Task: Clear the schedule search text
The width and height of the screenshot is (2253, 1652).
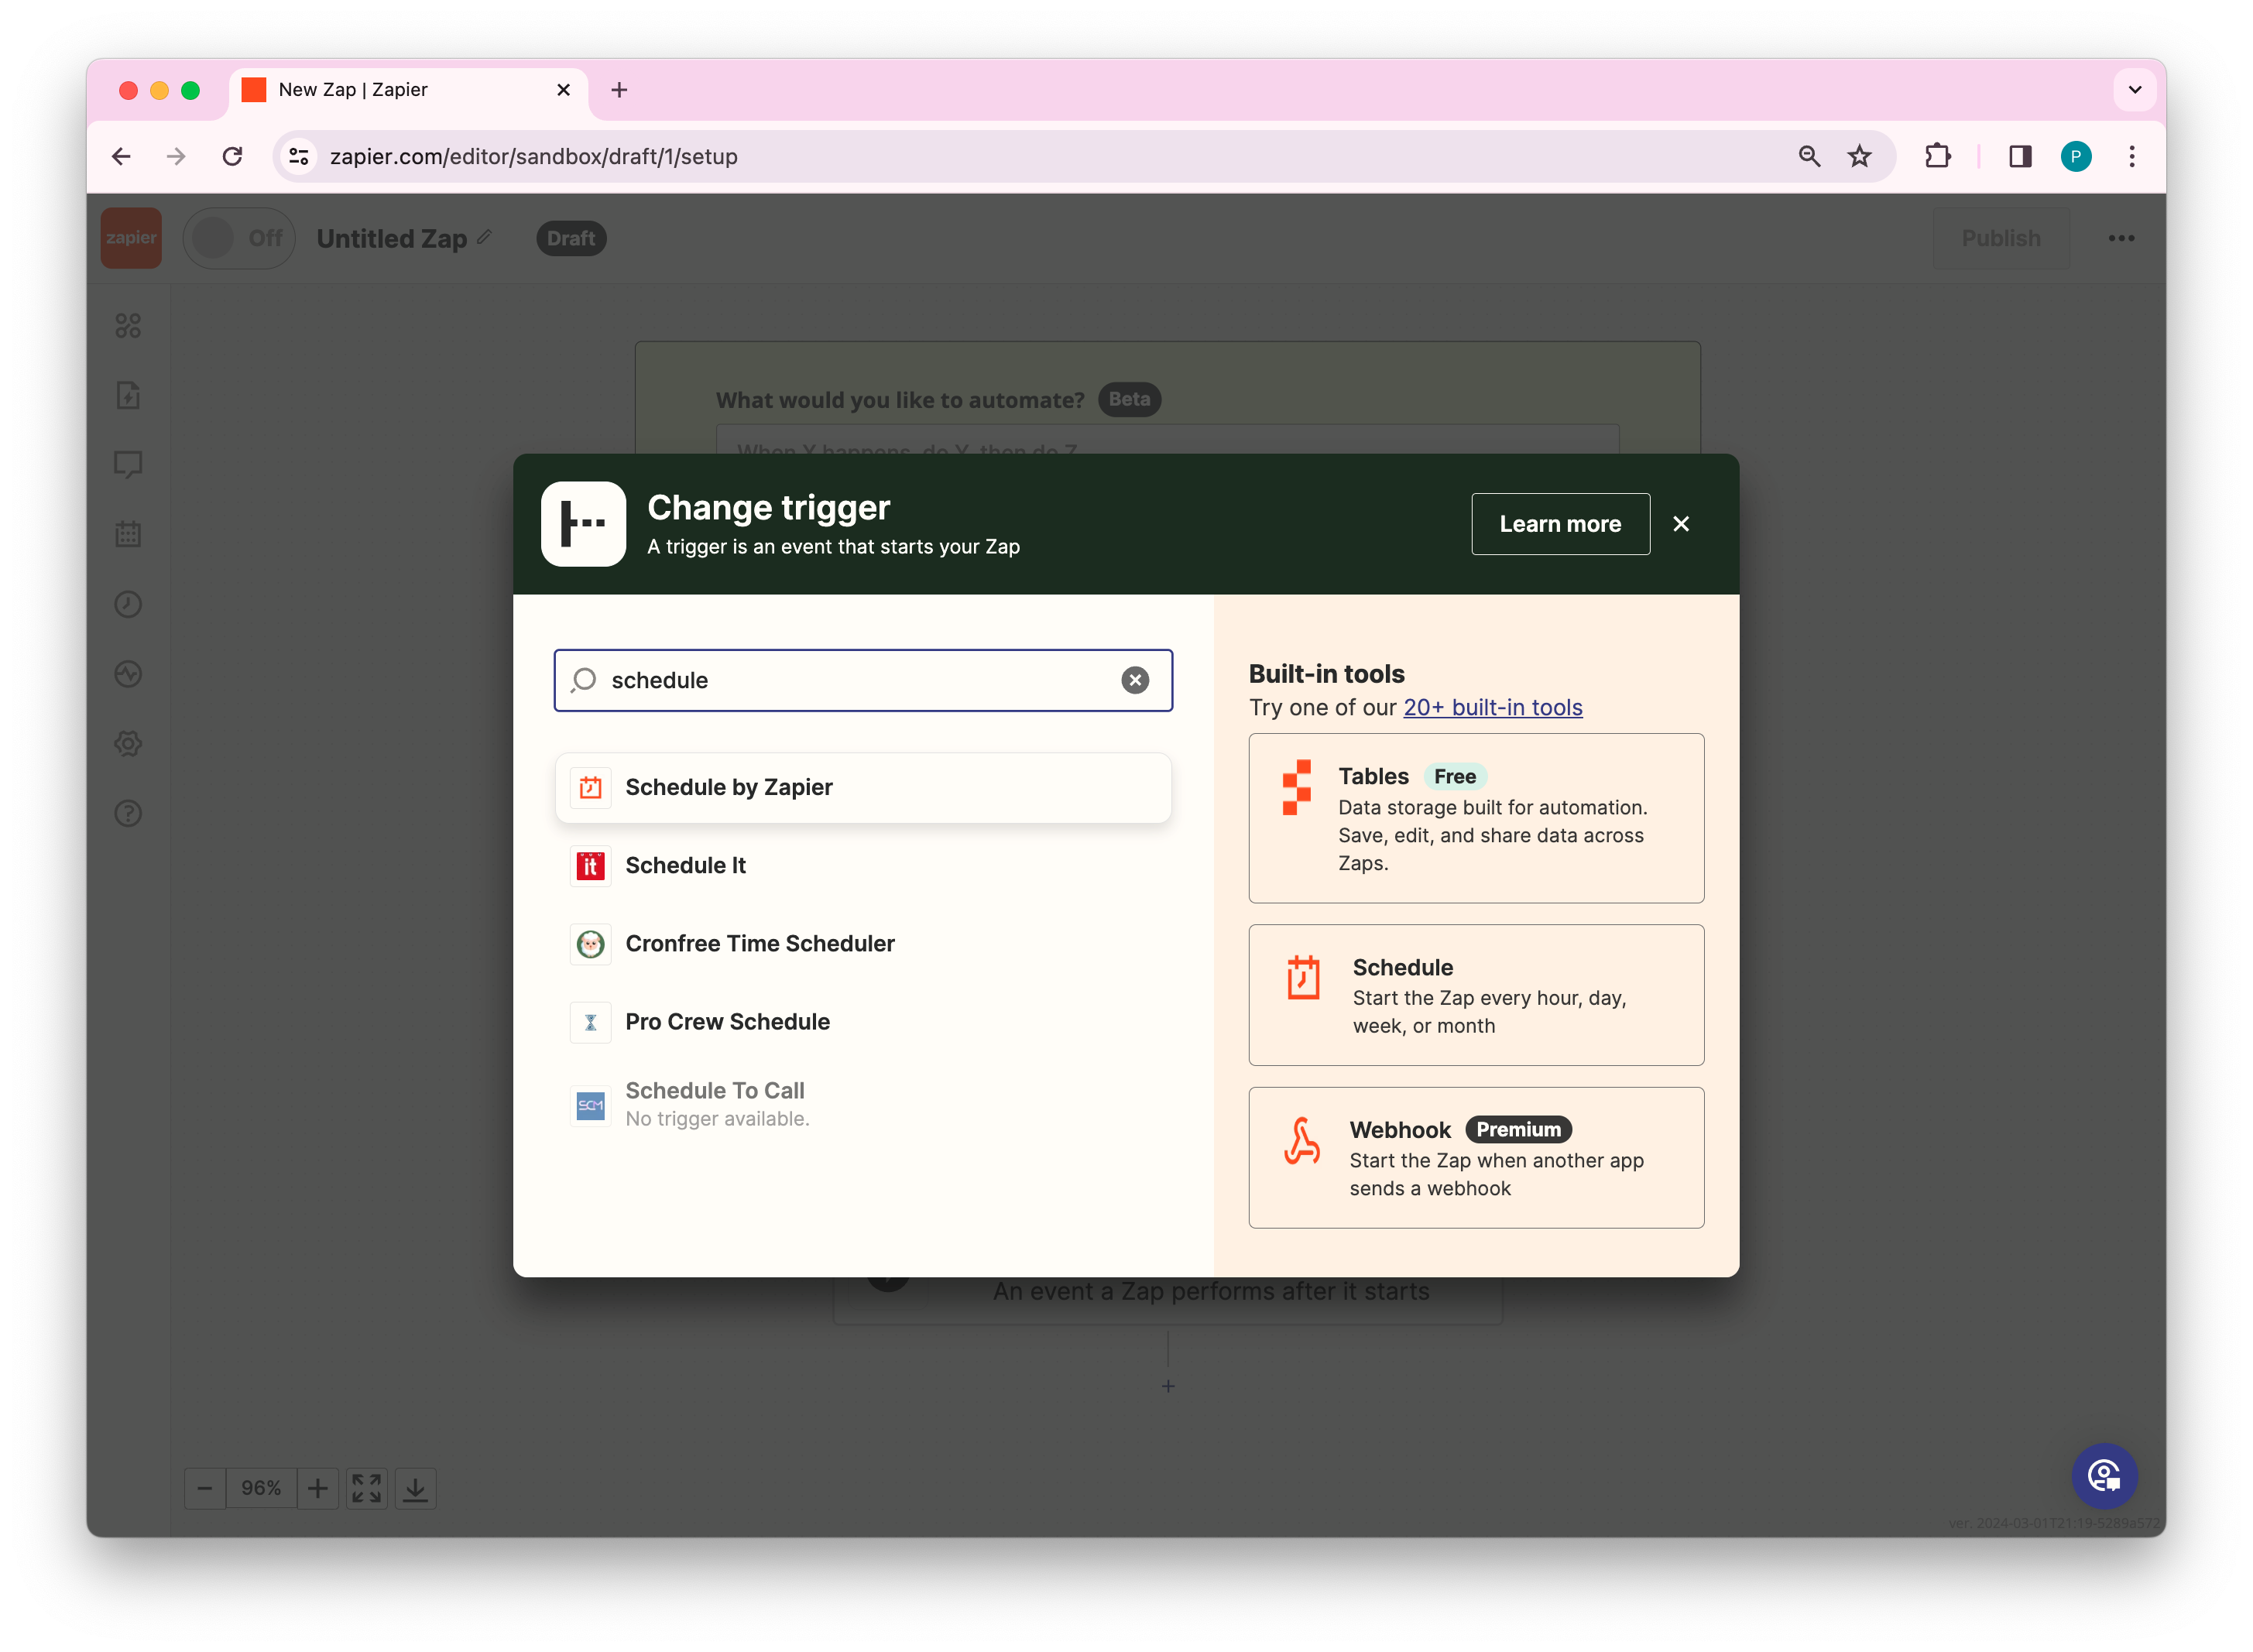Action: point(1134,680)
